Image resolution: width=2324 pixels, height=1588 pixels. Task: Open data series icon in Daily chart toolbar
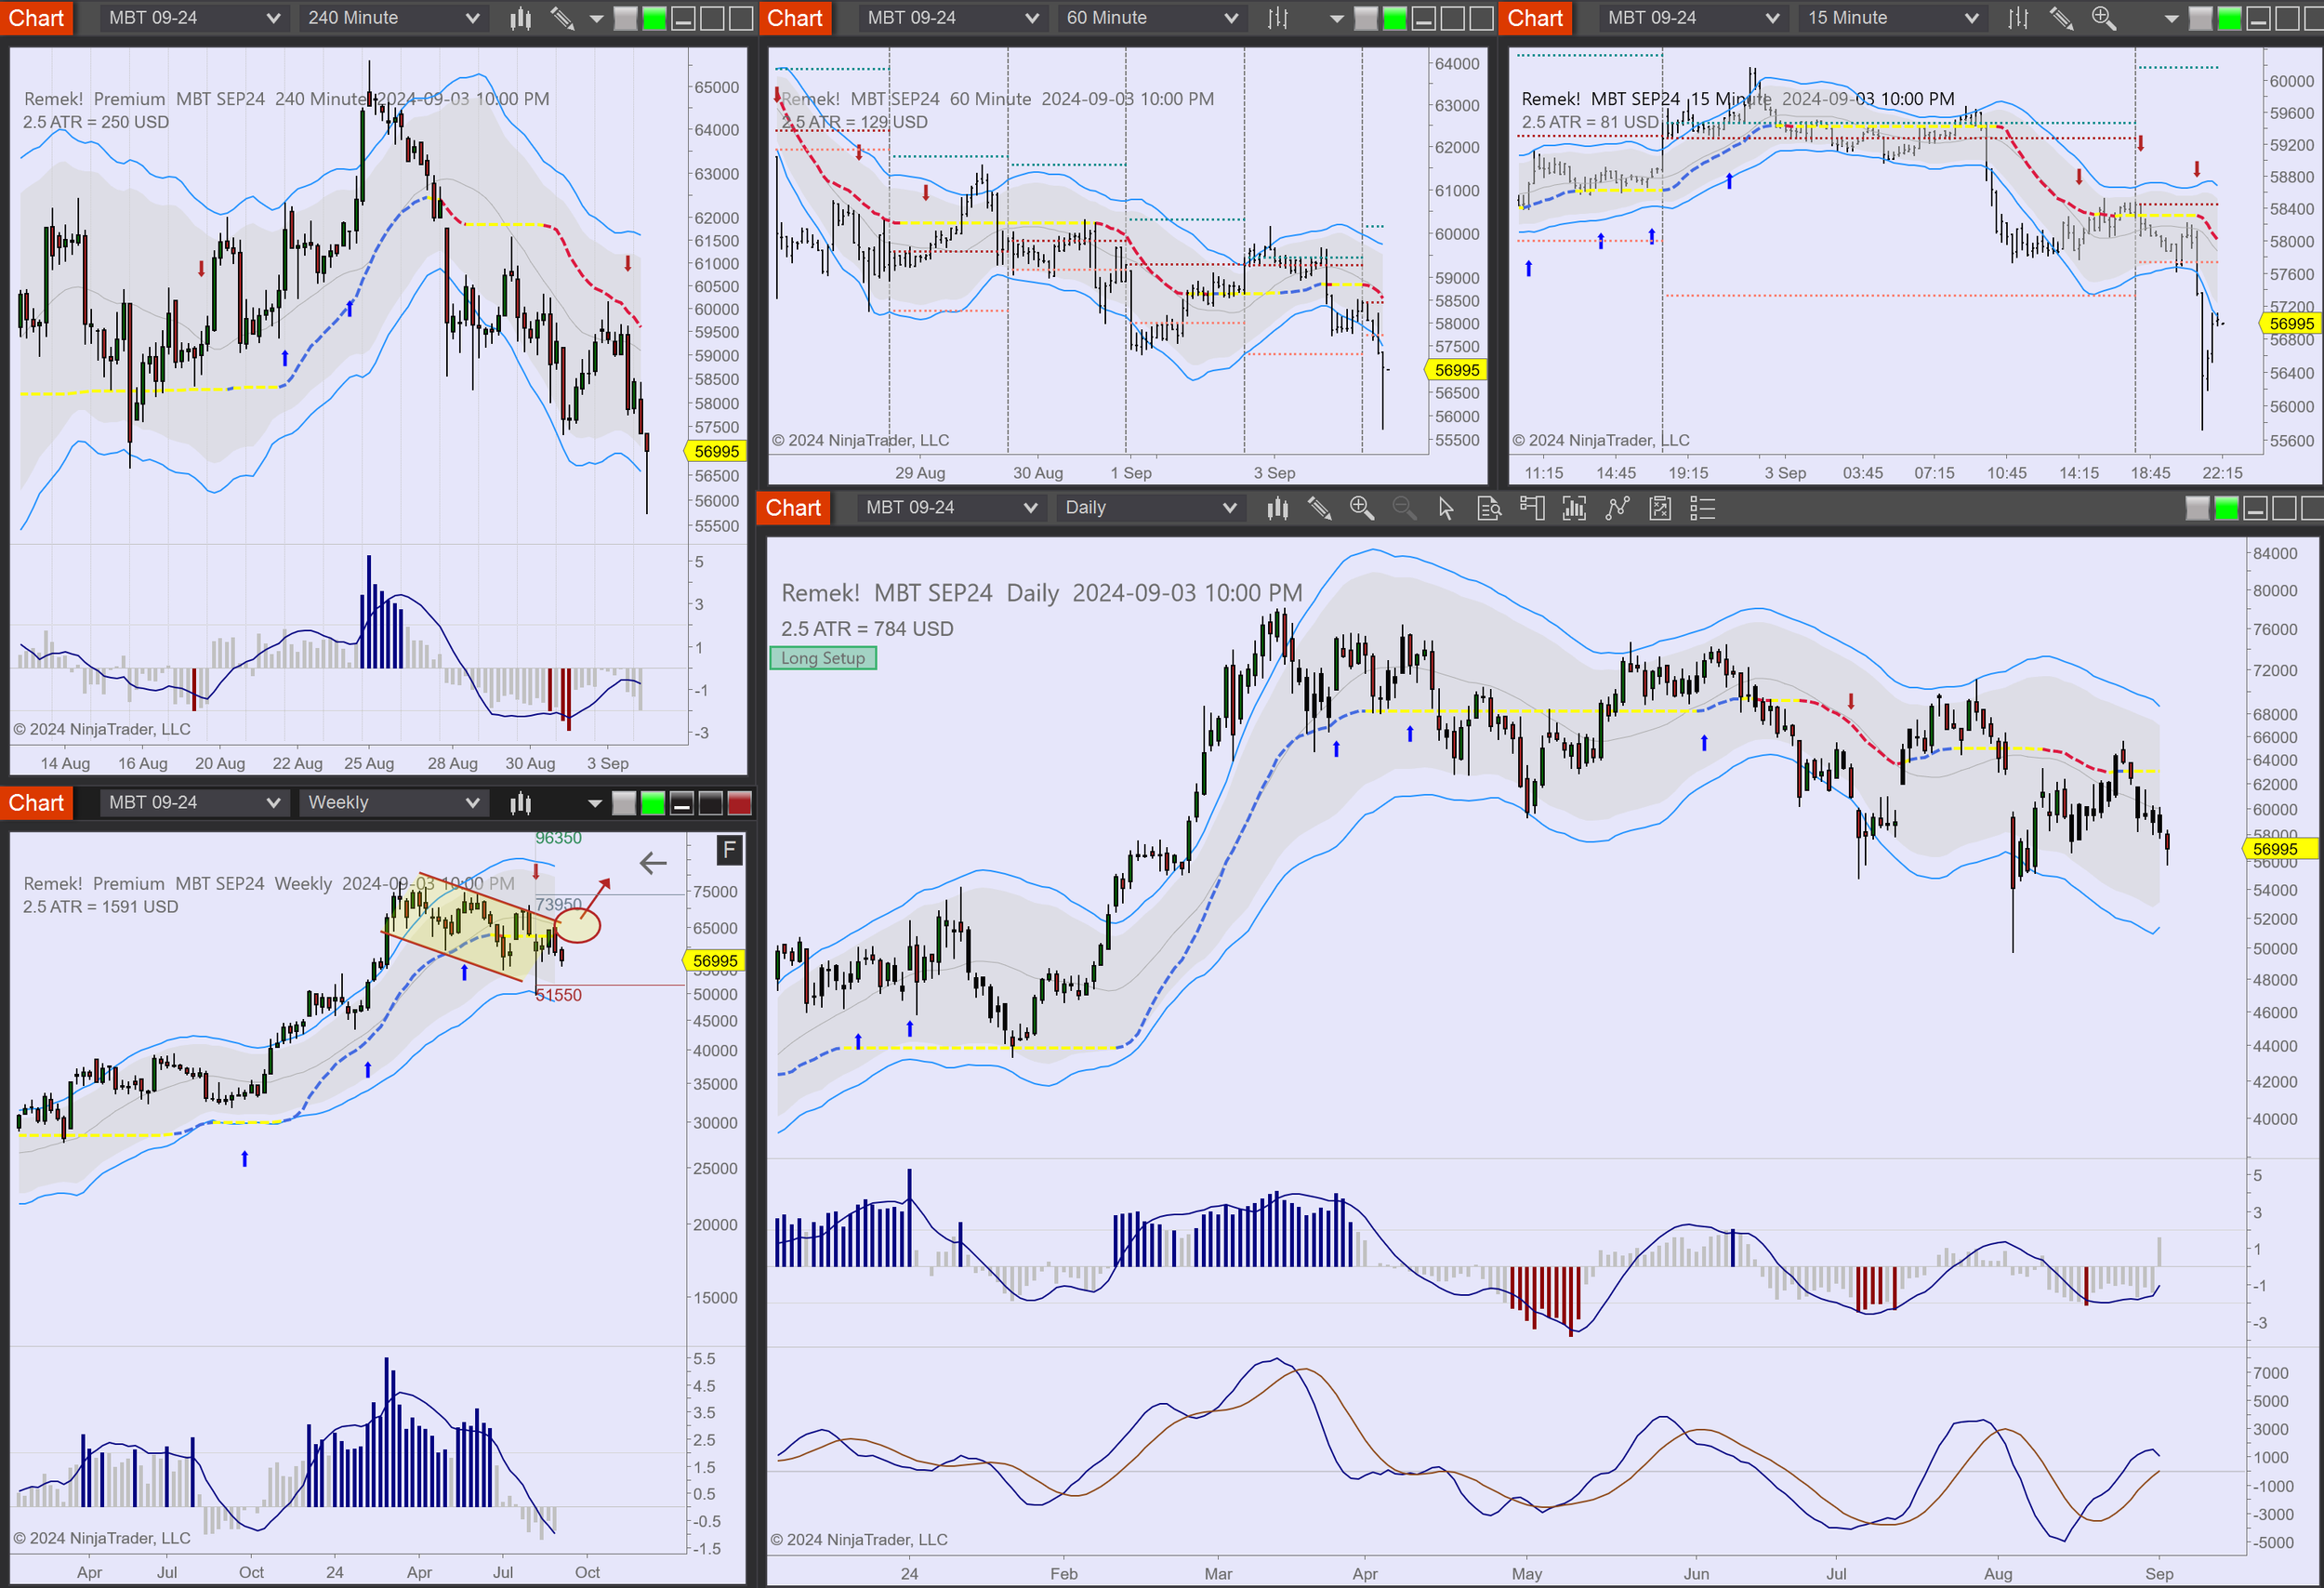coord(1574,508)
